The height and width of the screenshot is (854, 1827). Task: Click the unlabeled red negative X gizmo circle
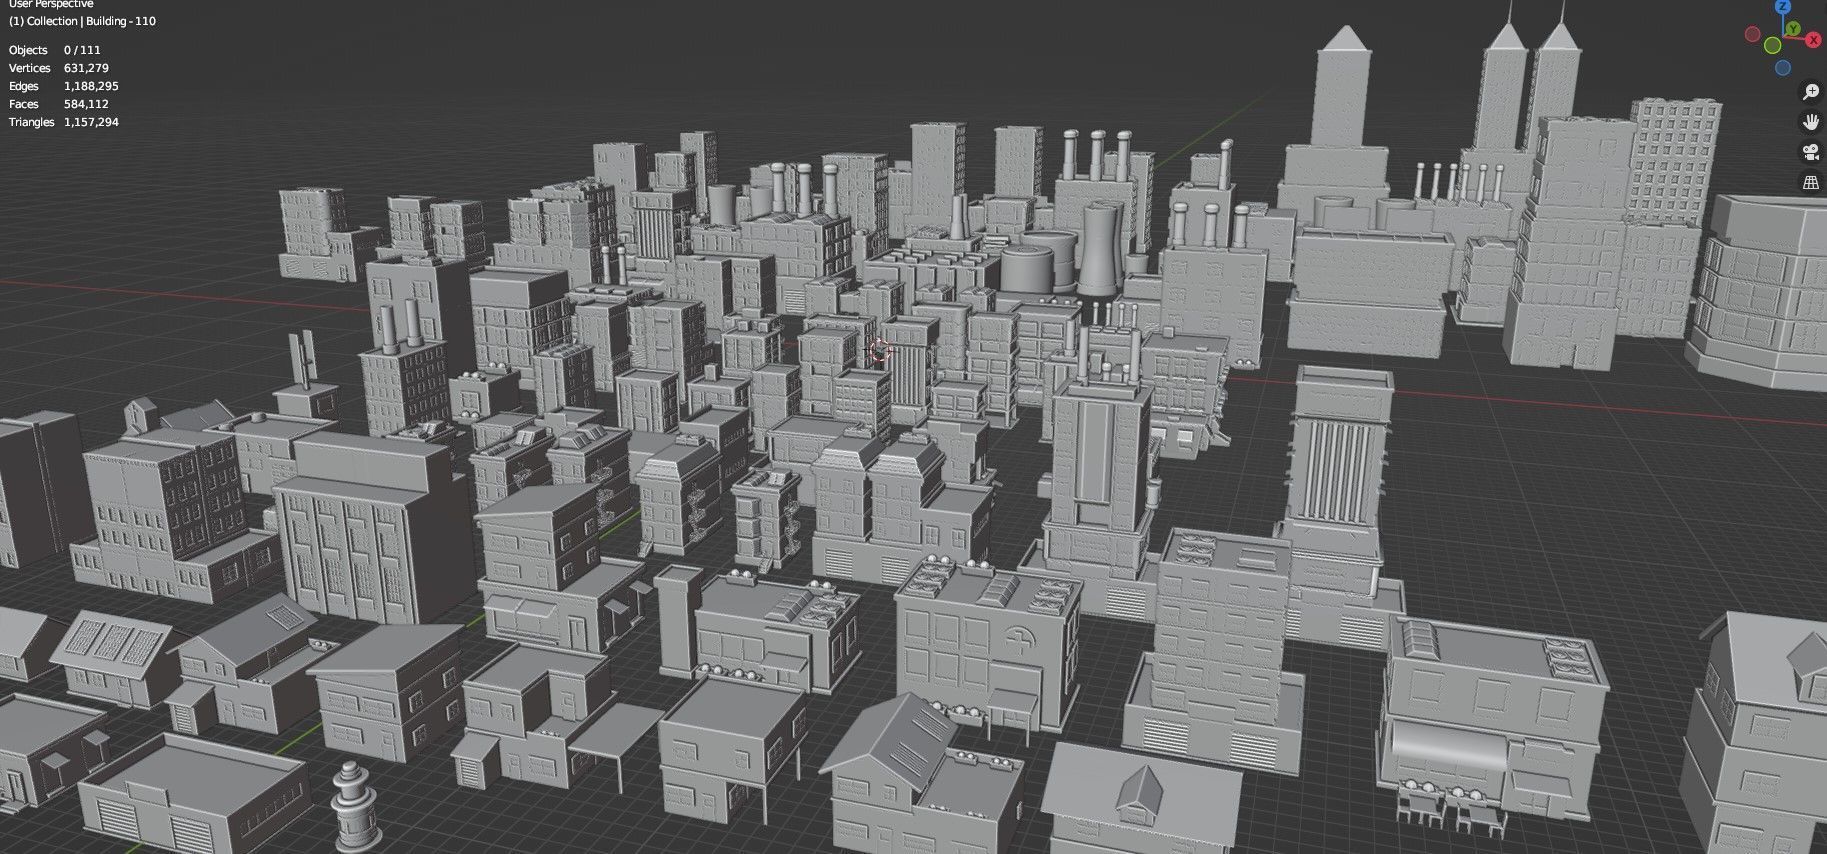(x=1752, y=34)
